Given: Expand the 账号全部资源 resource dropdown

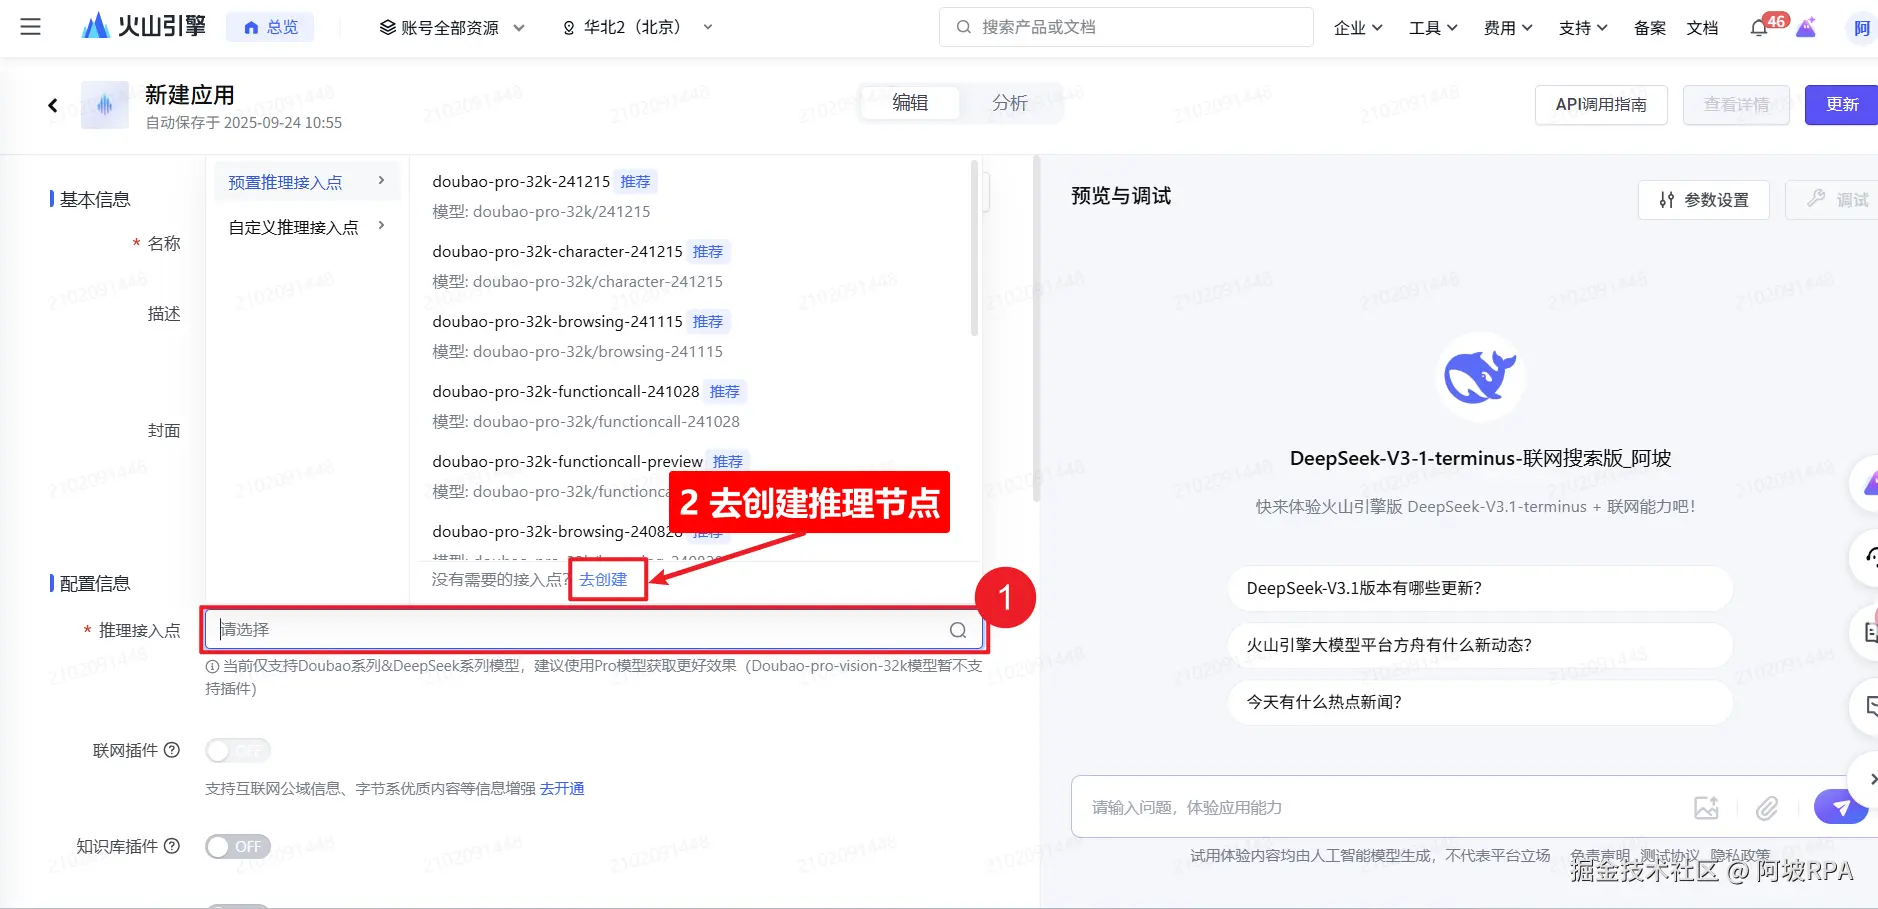Looking at the screenshot, I should (452, 28).
